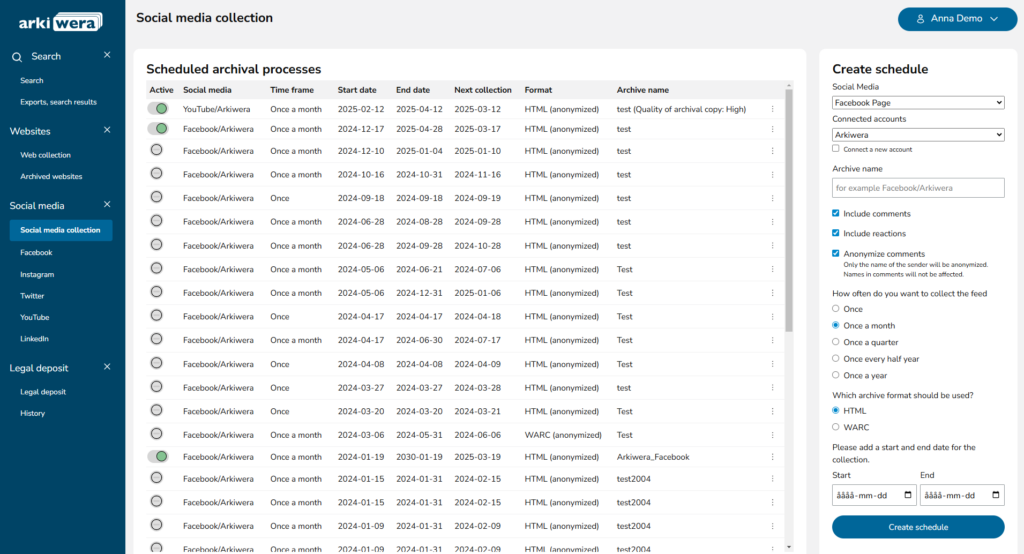Open Search sub-item in sidebar

click(x=31, y=81)
